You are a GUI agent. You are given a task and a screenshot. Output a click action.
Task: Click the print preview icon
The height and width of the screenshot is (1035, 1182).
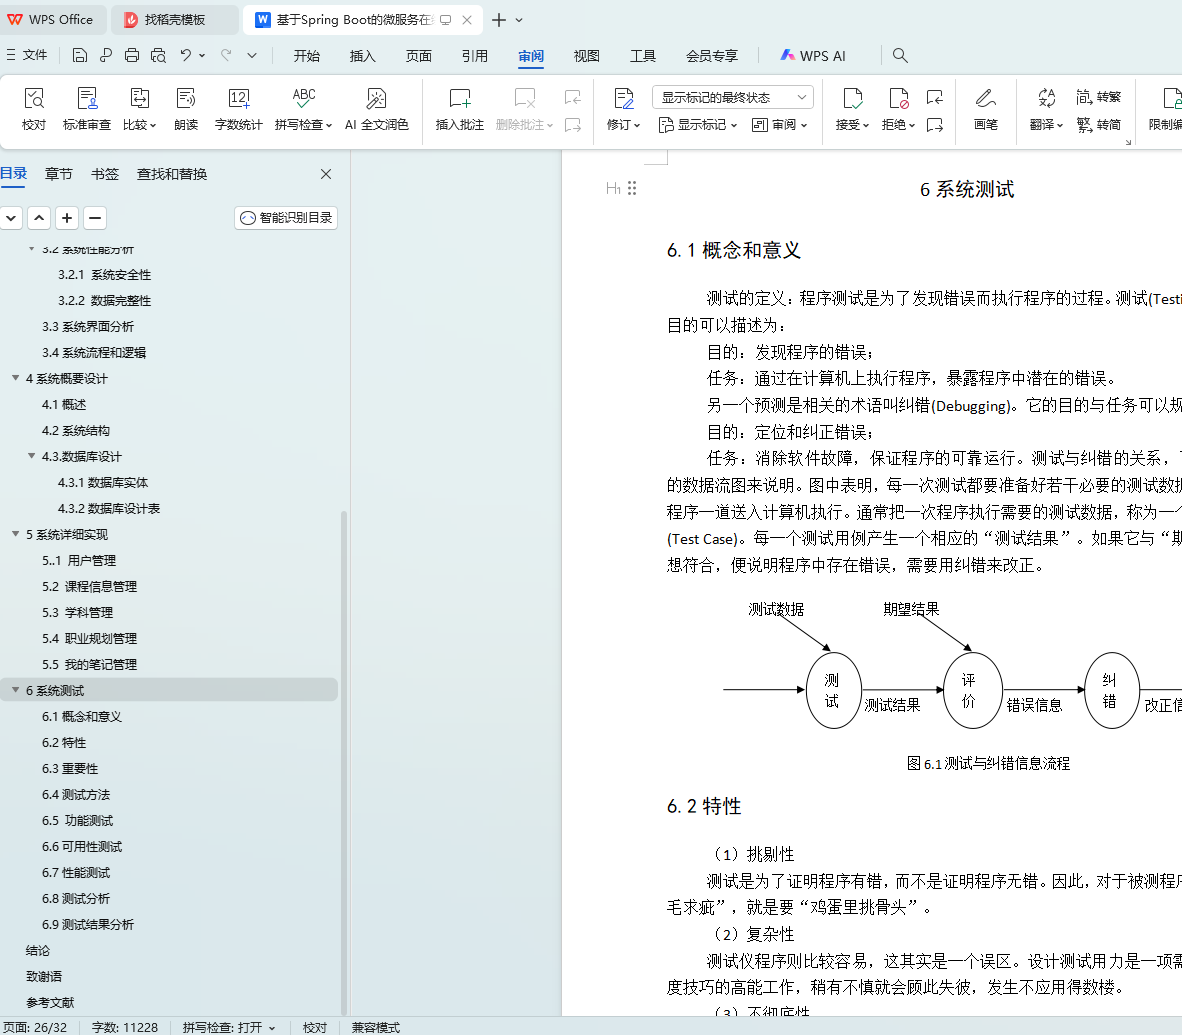click(x=158, y=55)
